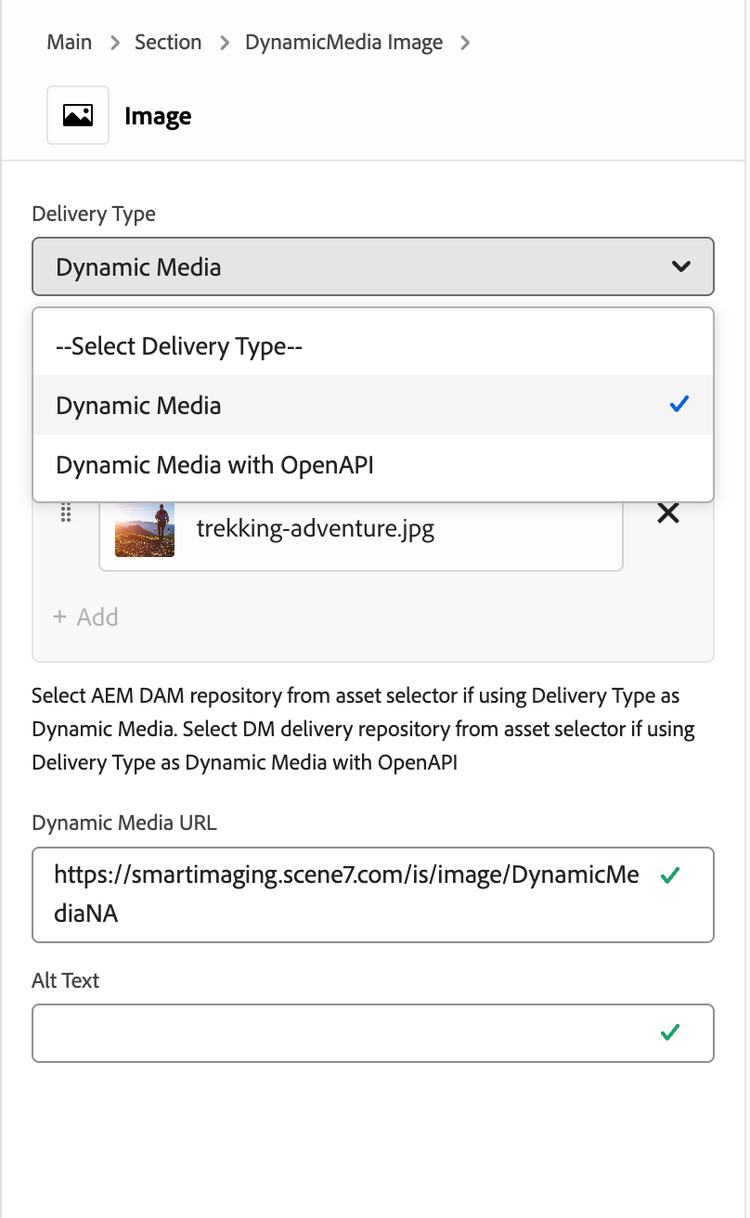Remove the trekking-adventure.jpg asset with X
This screenshot has height=1218, width=750.
(667, 513)
